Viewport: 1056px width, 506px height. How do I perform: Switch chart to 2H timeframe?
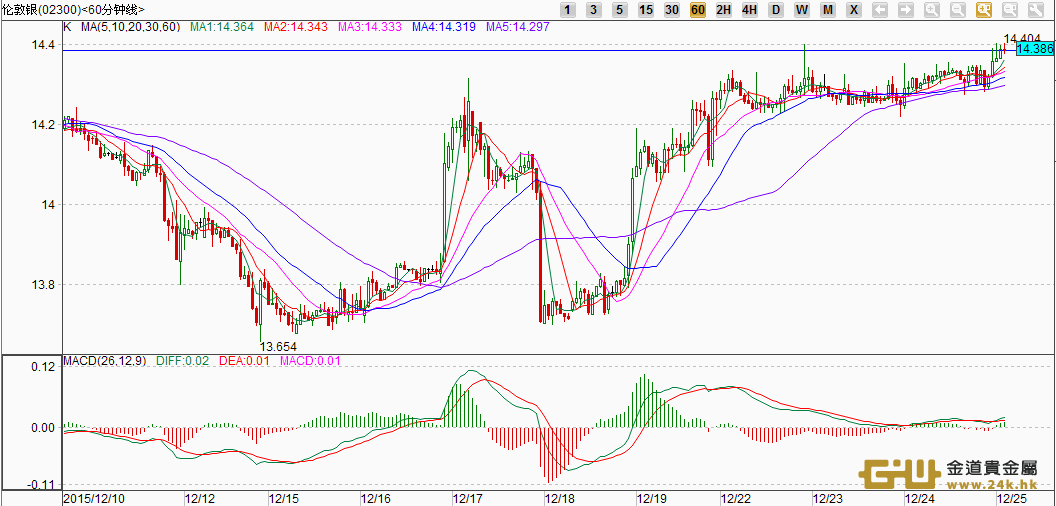click(x=724, y=10)
